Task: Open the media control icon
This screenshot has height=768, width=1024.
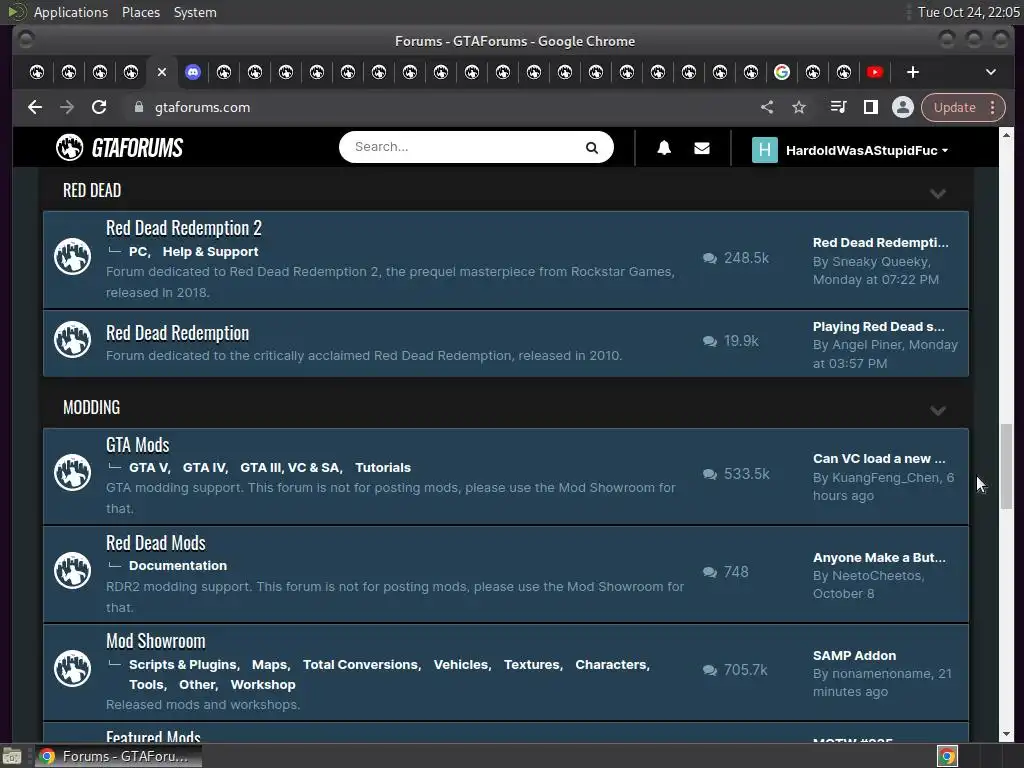Action: tap(838, 107)
